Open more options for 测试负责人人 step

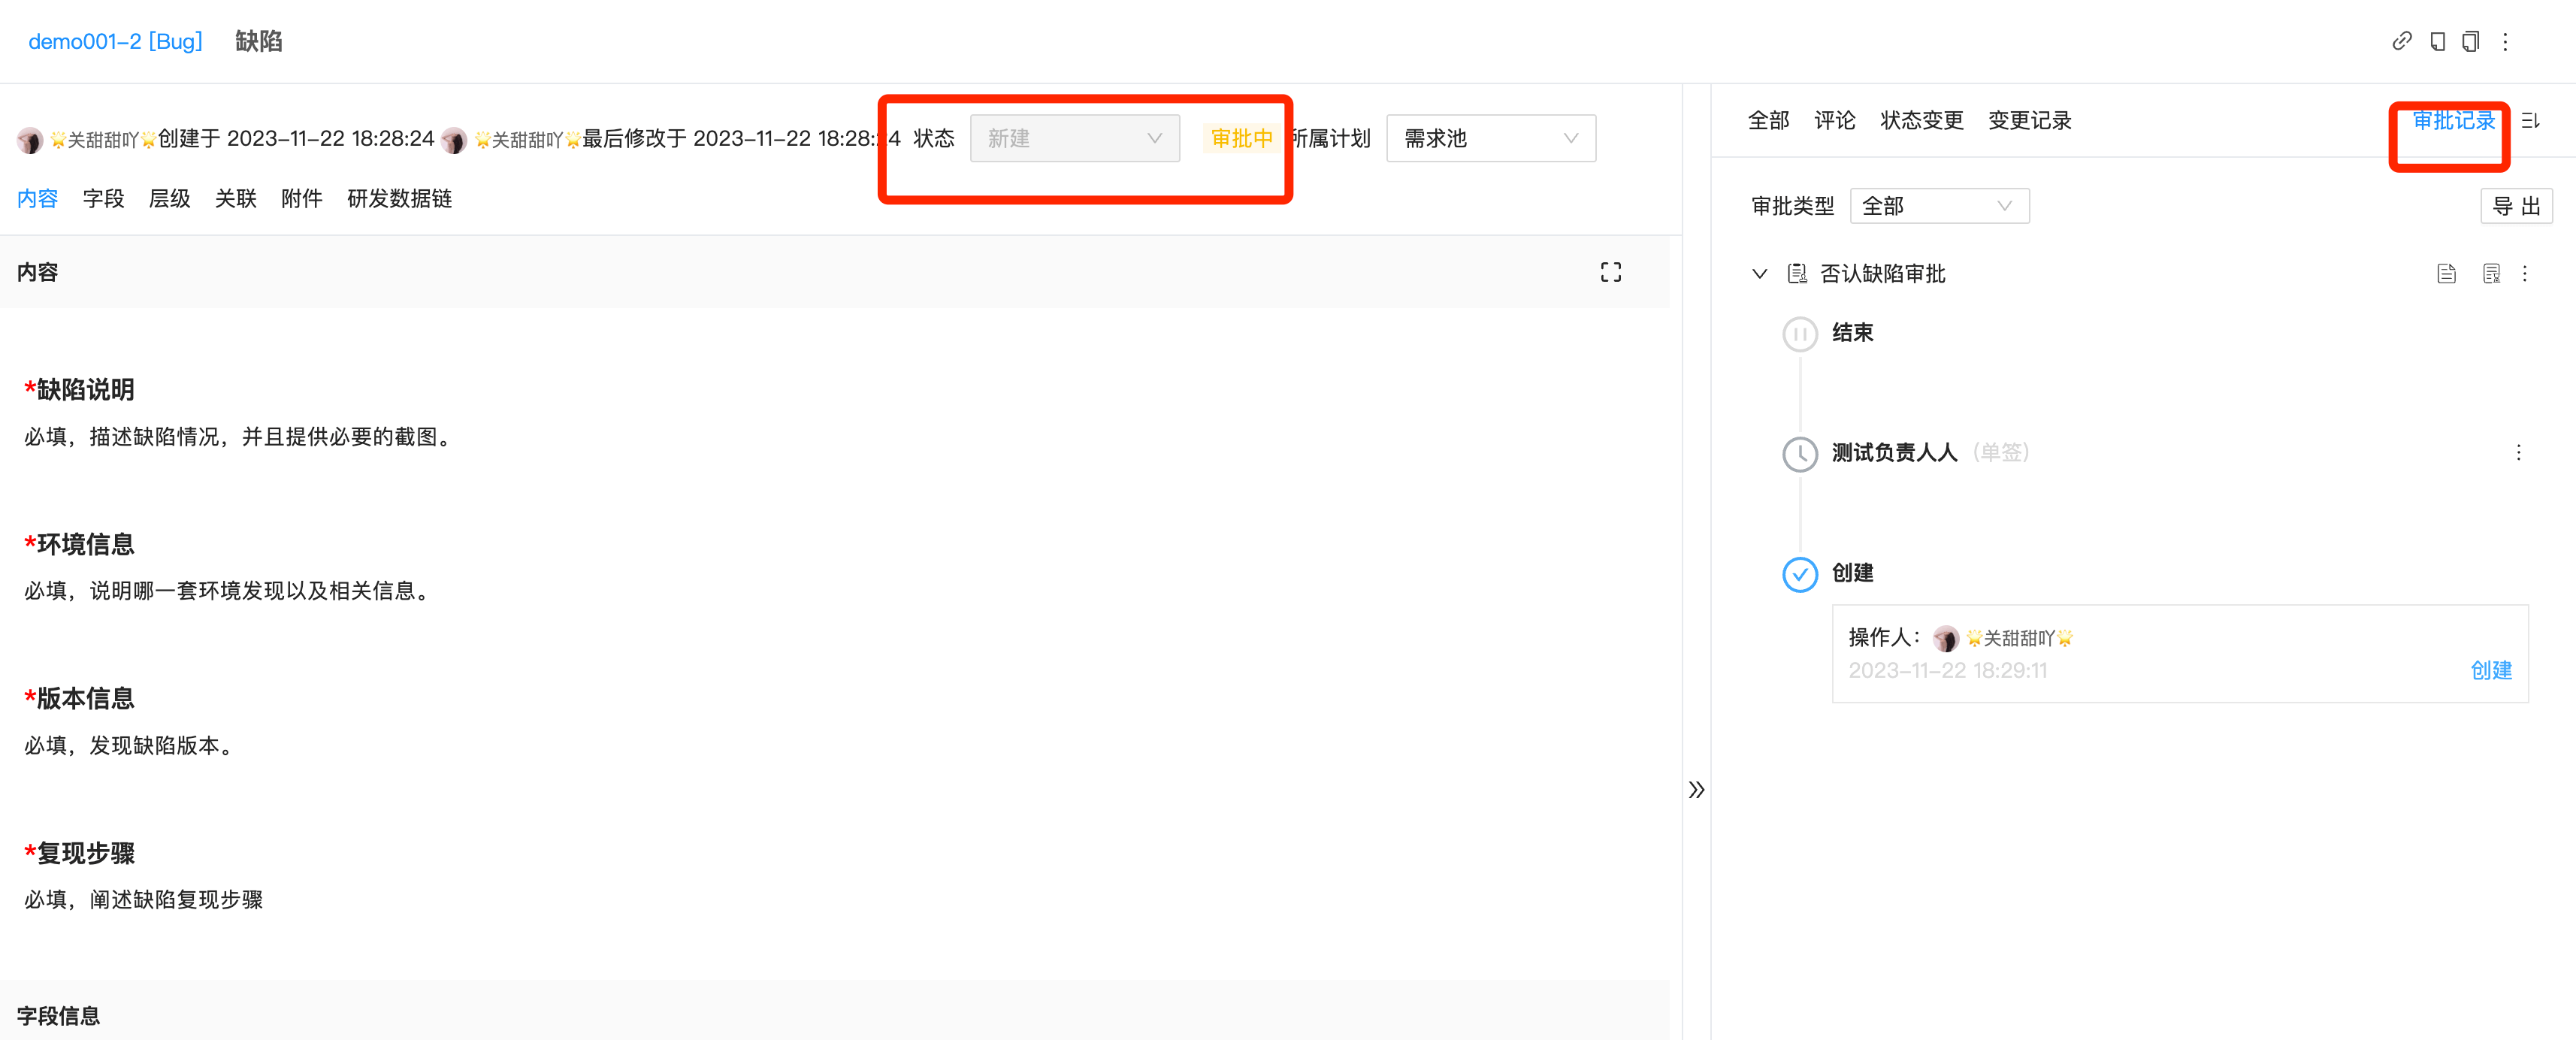pyautogui.click(x=2518, y=452)
